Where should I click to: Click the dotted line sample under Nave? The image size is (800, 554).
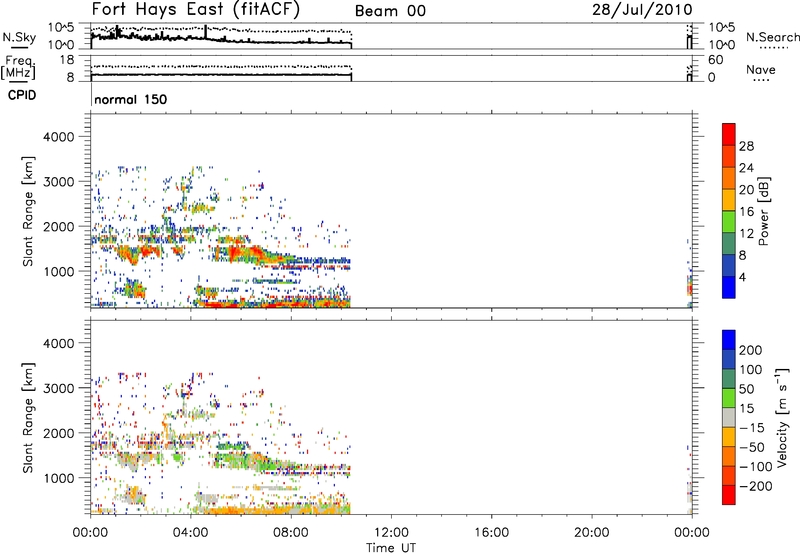(761, 80)
